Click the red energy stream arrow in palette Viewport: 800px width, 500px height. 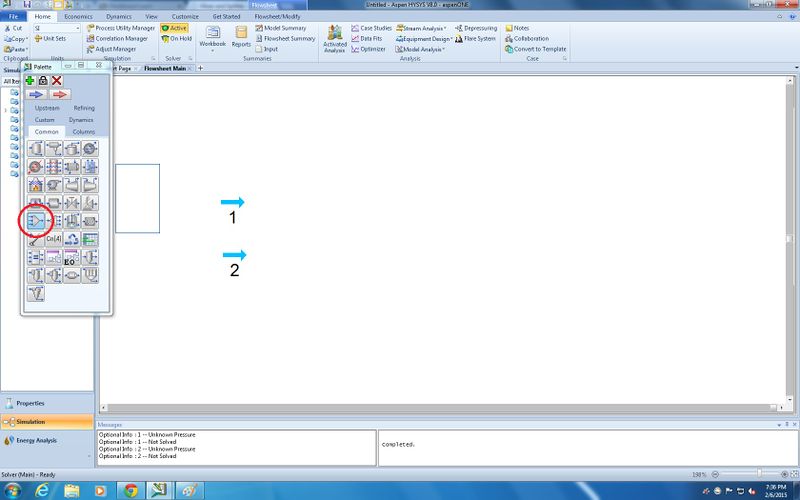point(60,94)
